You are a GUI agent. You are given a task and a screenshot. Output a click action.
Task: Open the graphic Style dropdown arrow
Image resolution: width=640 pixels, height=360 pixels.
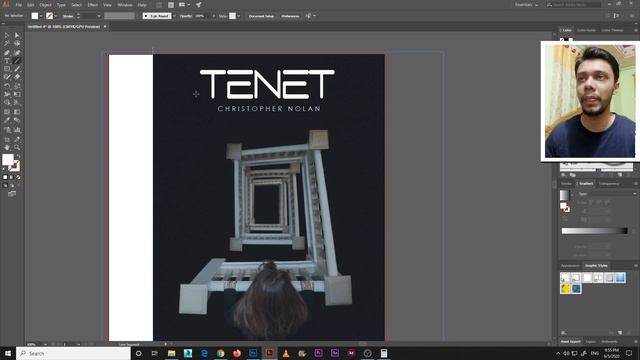239,16
